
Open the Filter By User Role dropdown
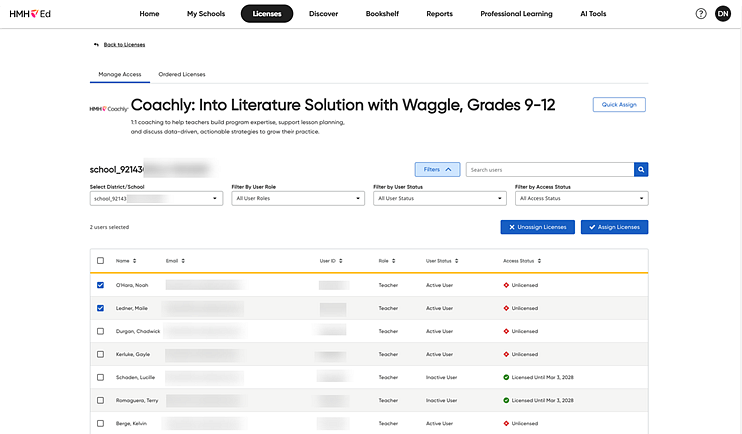tap(298, 198)
